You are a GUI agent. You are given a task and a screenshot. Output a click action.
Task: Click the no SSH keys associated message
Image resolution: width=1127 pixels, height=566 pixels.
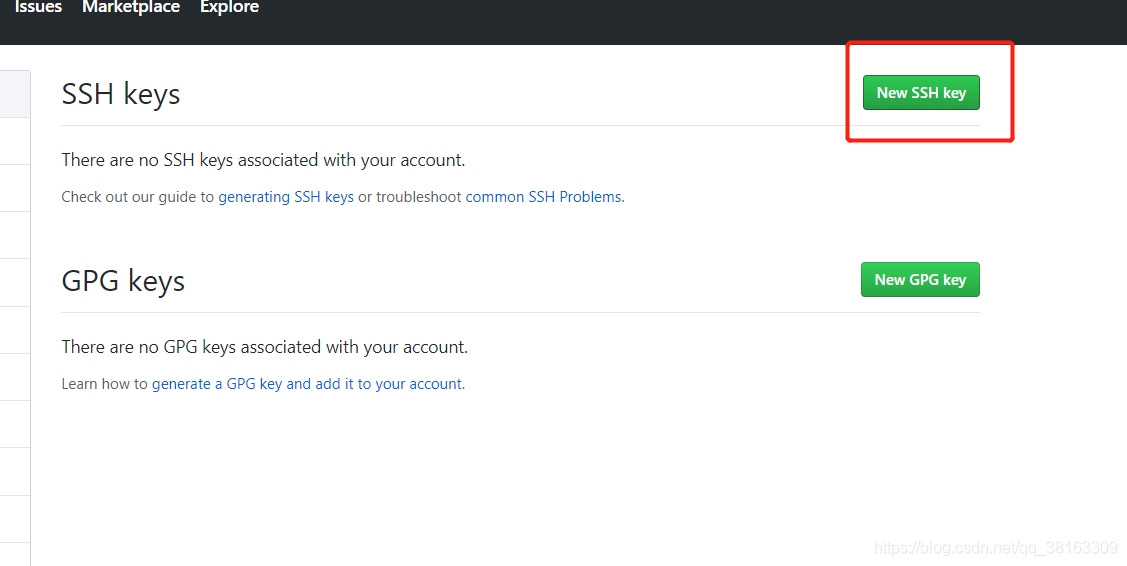pos(263,160)
